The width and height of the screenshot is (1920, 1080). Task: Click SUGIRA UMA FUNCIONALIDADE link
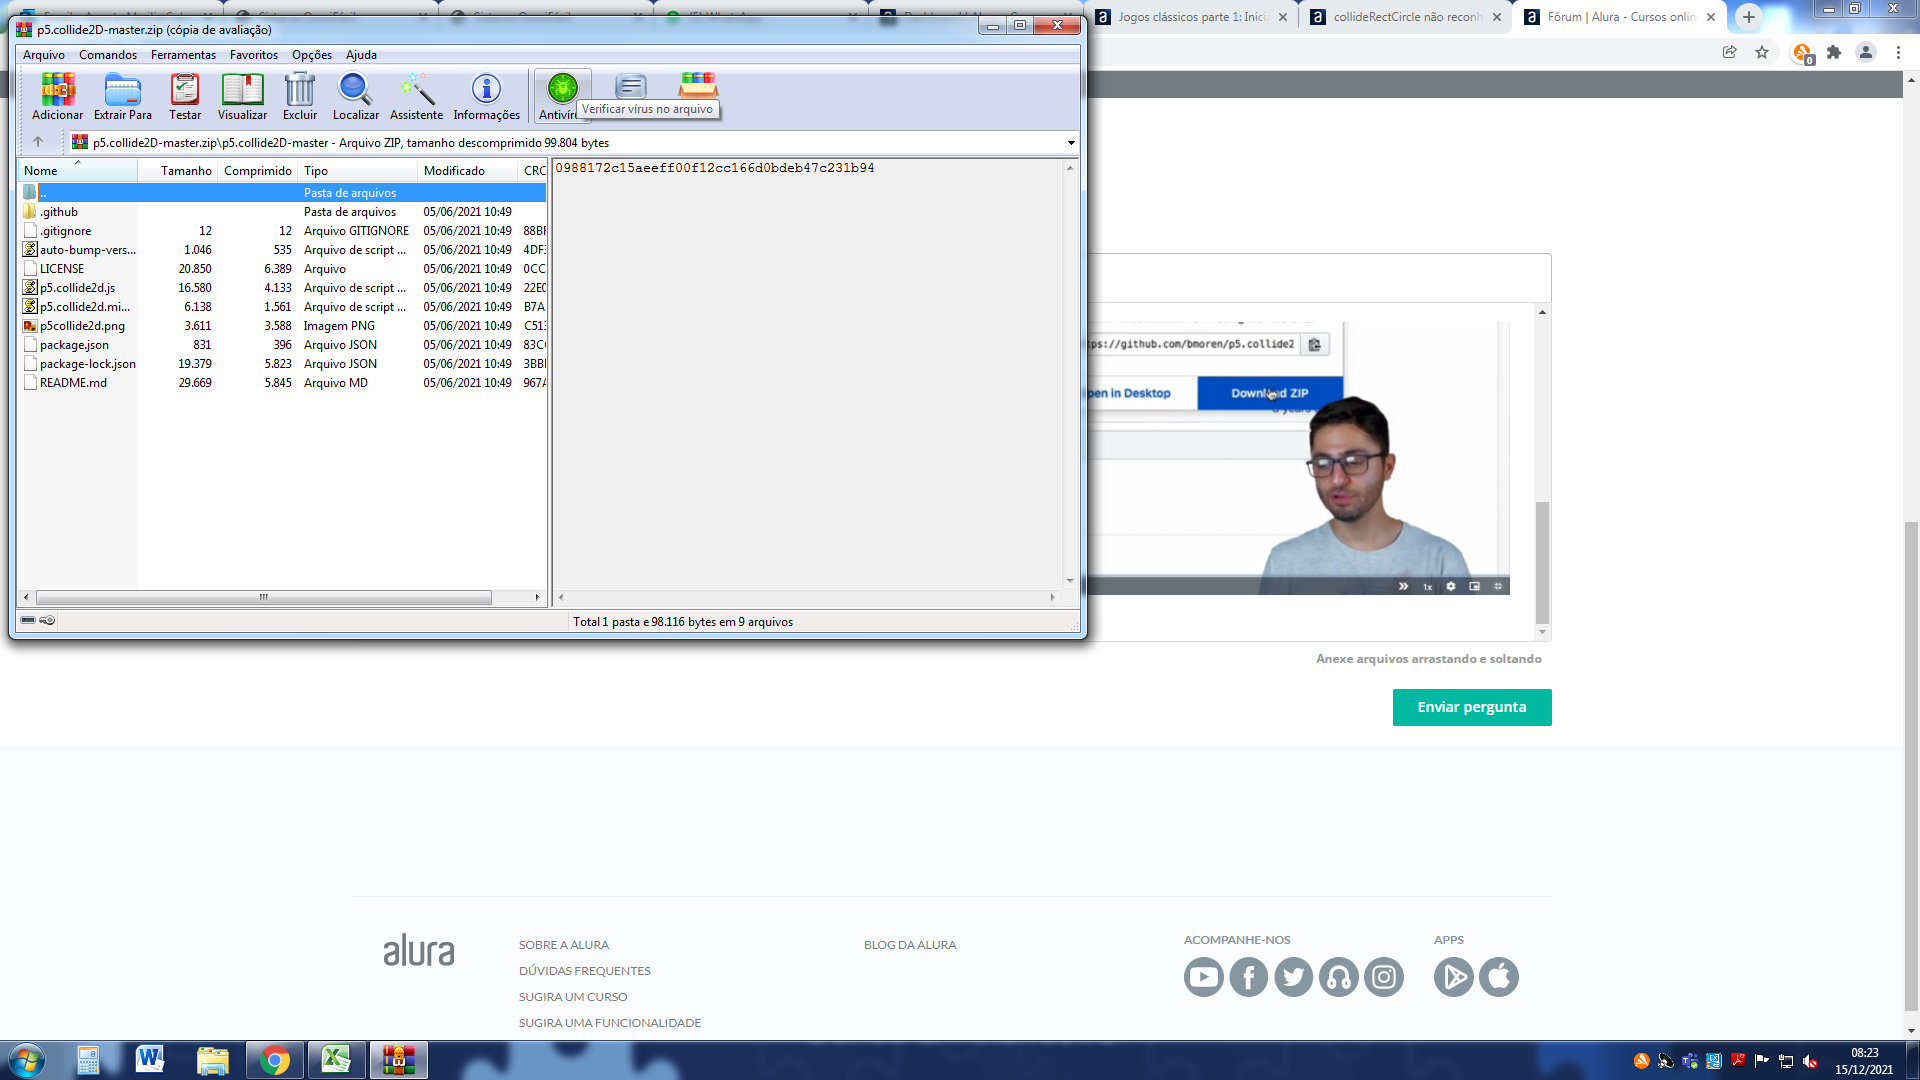tap(609, 1023)
